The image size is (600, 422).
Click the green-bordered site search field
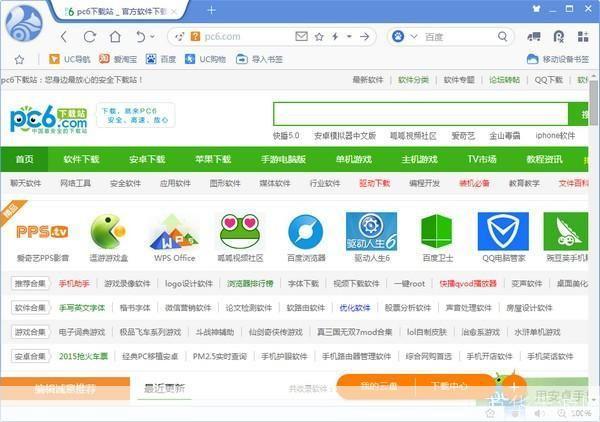tap(421, 114)
